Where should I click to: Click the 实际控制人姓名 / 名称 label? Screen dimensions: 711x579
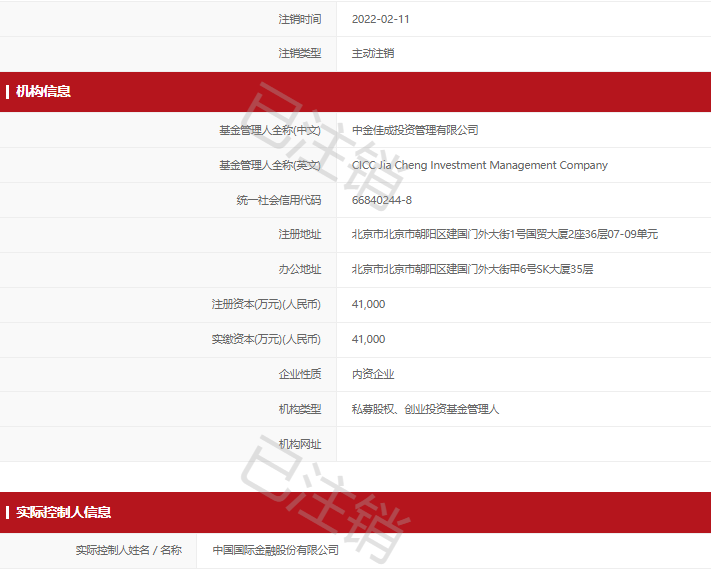[128, 550]
